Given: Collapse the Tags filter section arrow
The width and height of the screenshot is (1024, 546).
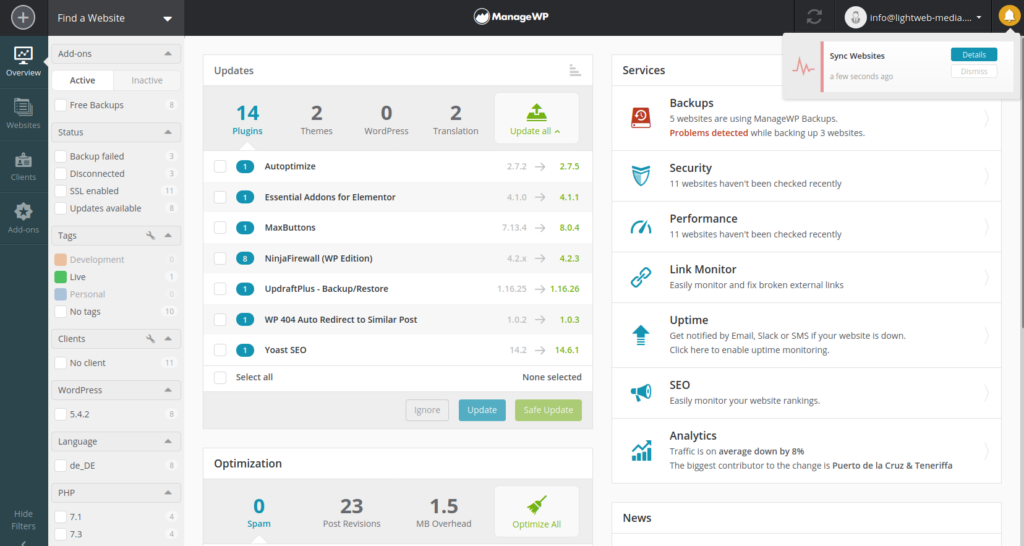Looking at the screenshot, I should pyautogui.click(x=168, y=235).
